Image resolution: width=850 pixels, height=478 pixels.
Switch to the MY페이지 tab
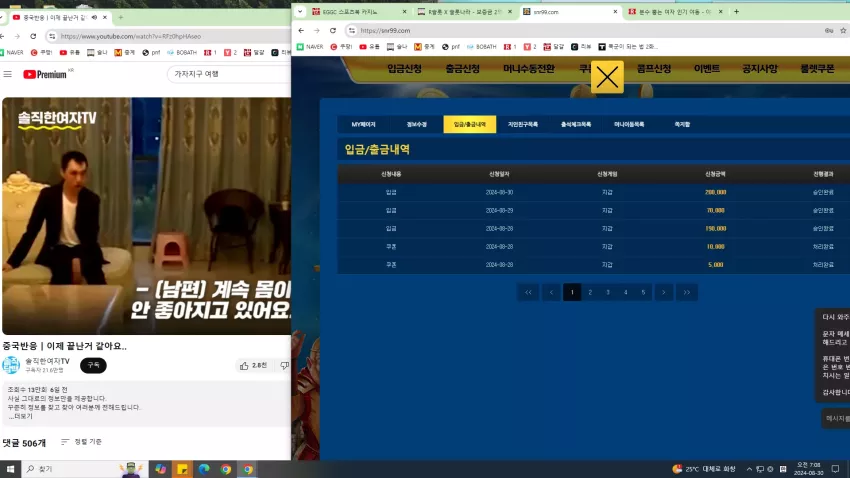pos(363,125)
